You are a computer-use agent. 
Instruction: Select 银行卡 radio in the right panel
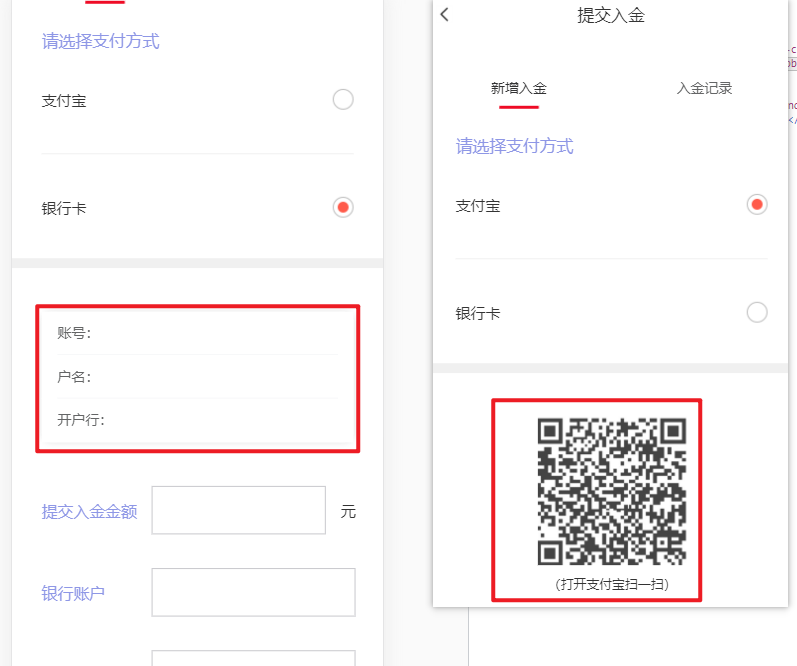coord(757,312)
